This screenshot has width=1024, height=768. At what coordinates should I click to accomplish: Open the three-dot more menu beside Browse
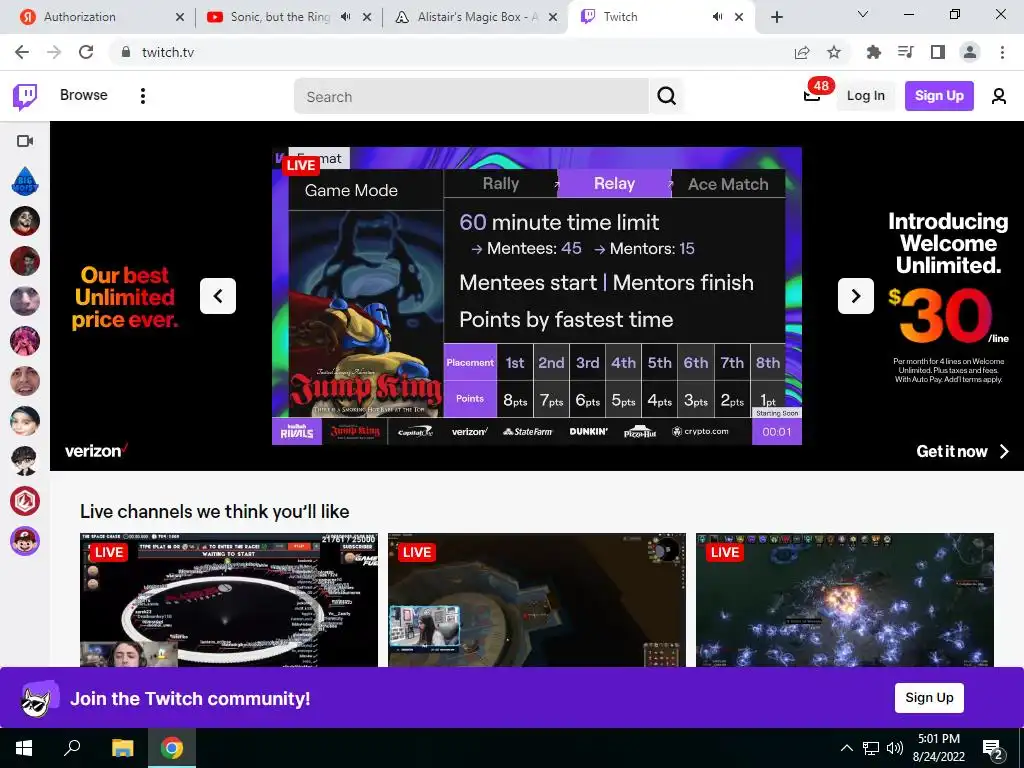click(142, 96)
